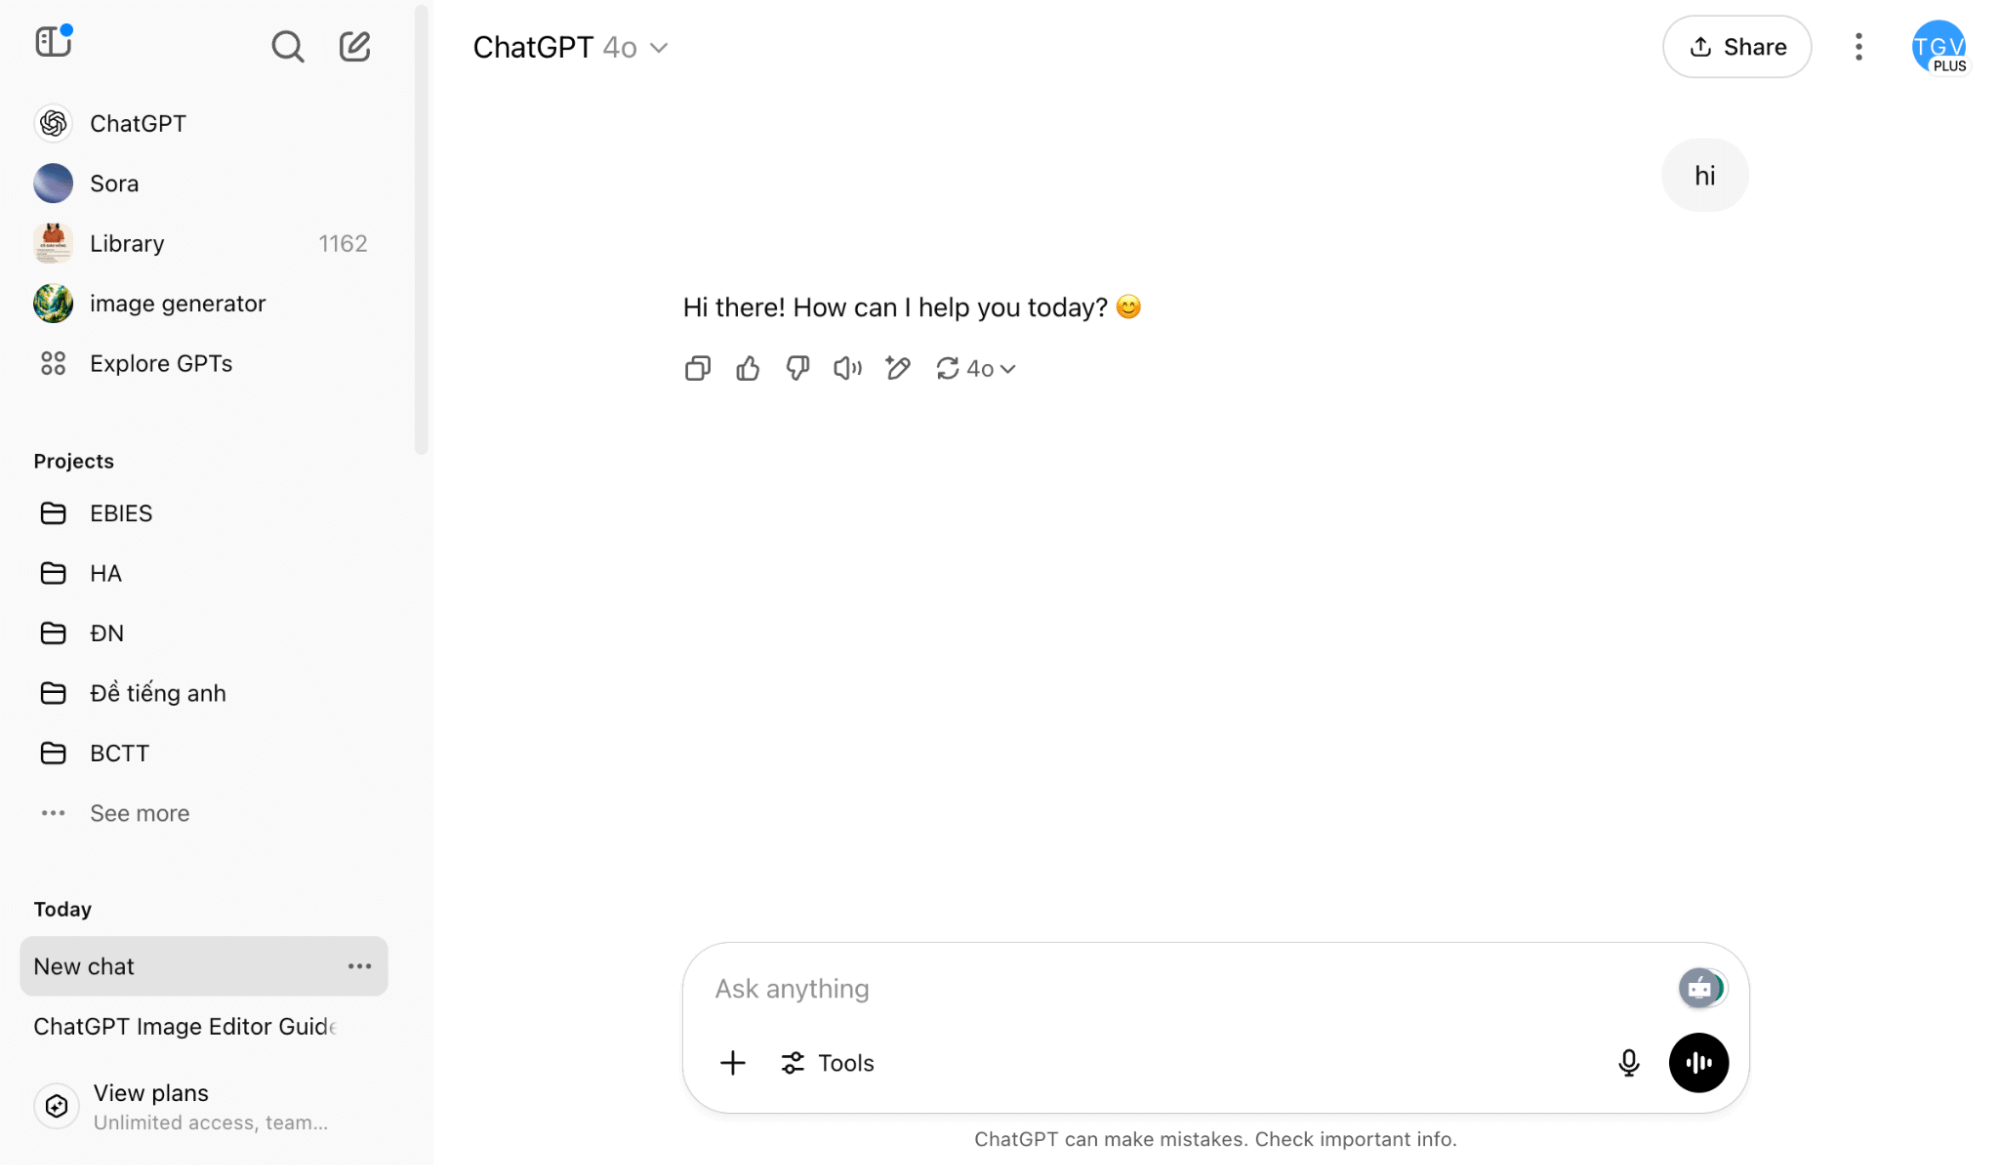
Task: Open the conversation options menu
Action: [1858, 46]
